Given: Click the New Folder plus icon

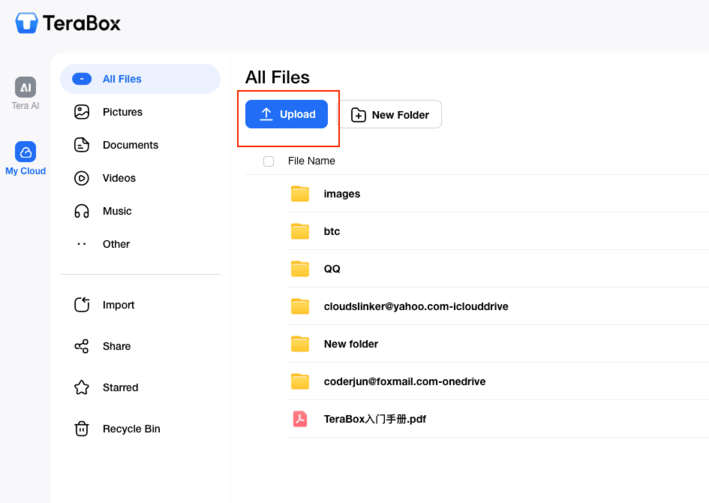Looking at the screenshot, I should [359, 115].
